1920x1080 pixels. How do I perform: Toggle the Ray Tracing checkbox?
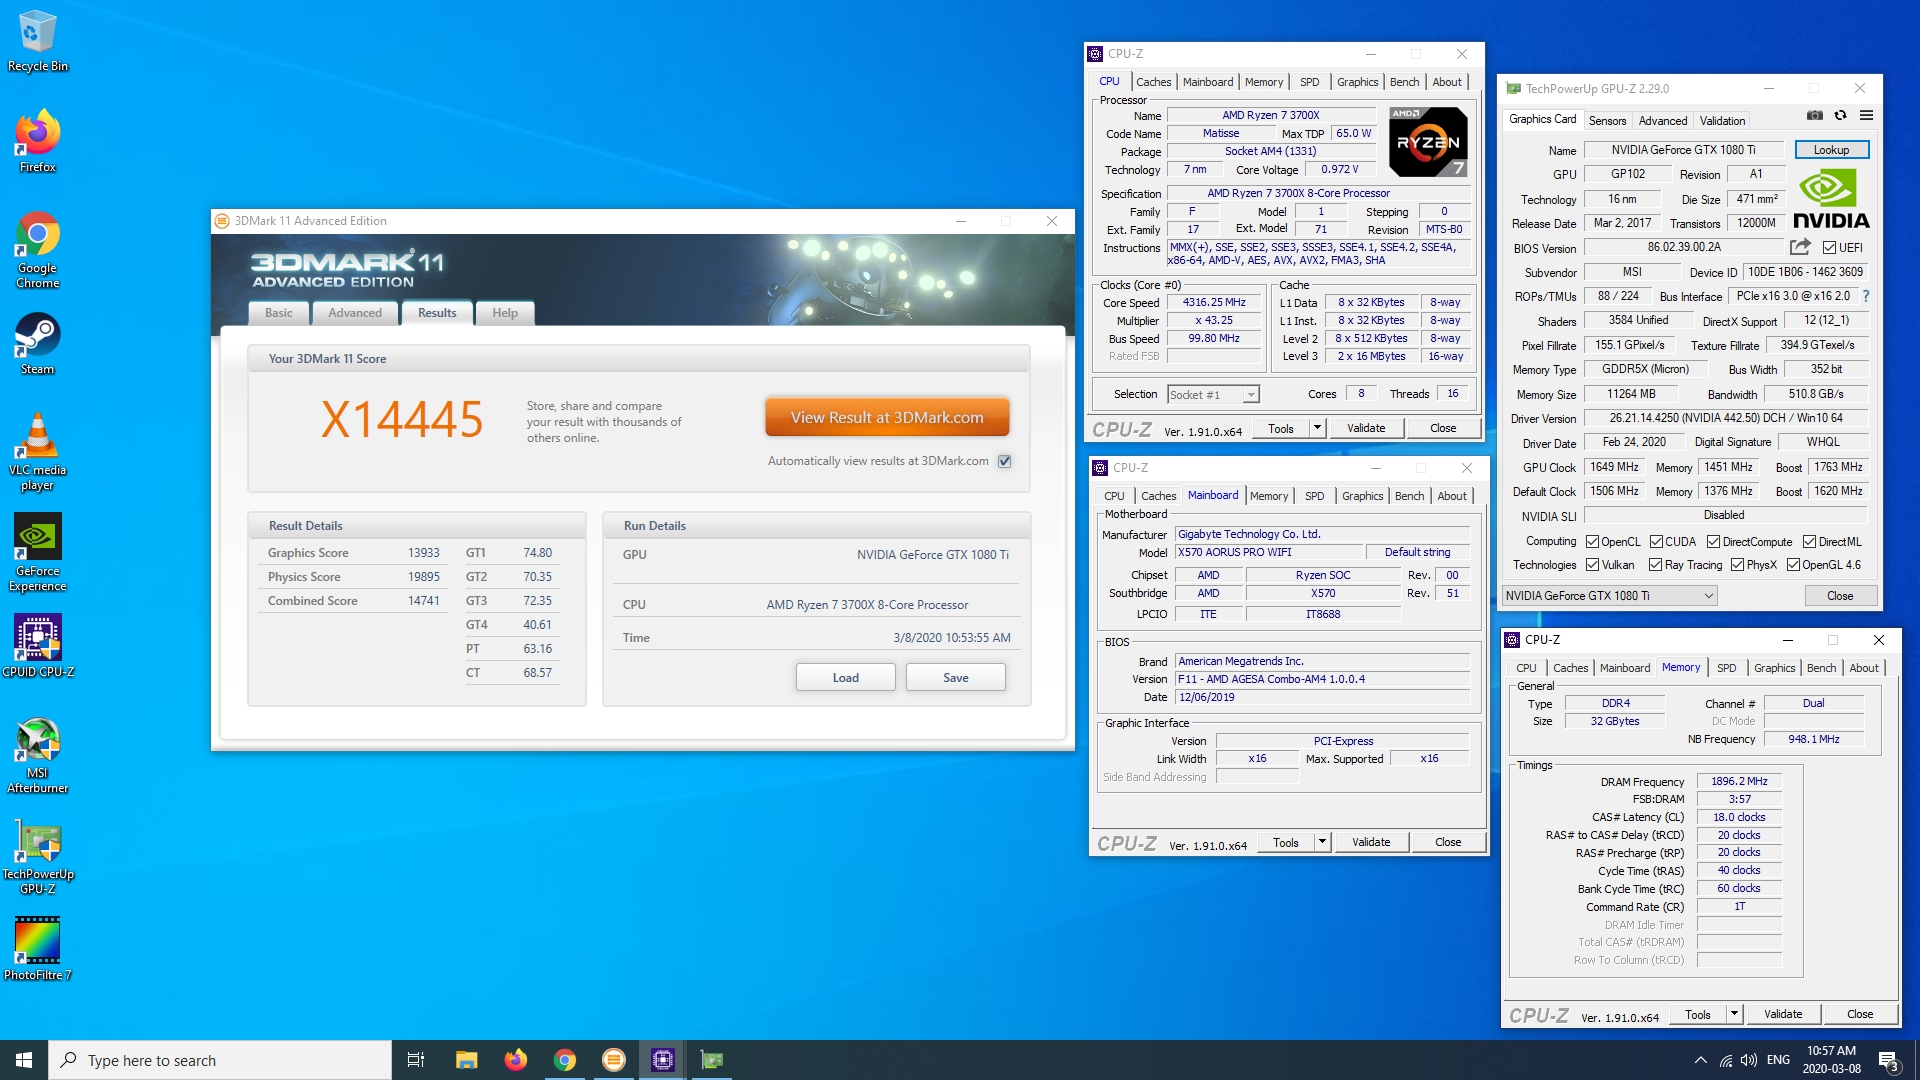coord(1655,565)
